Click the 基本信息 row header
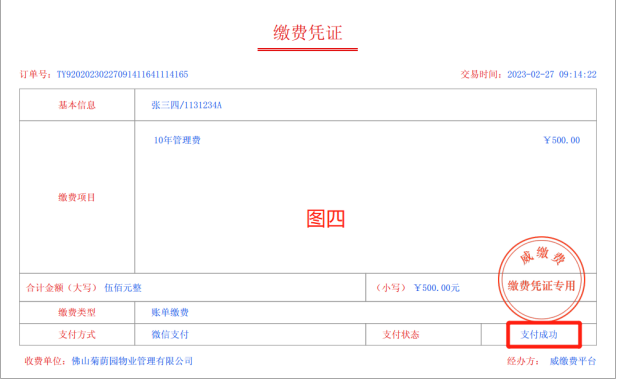Viewport: 617px width, 380px height. point(77,105)
